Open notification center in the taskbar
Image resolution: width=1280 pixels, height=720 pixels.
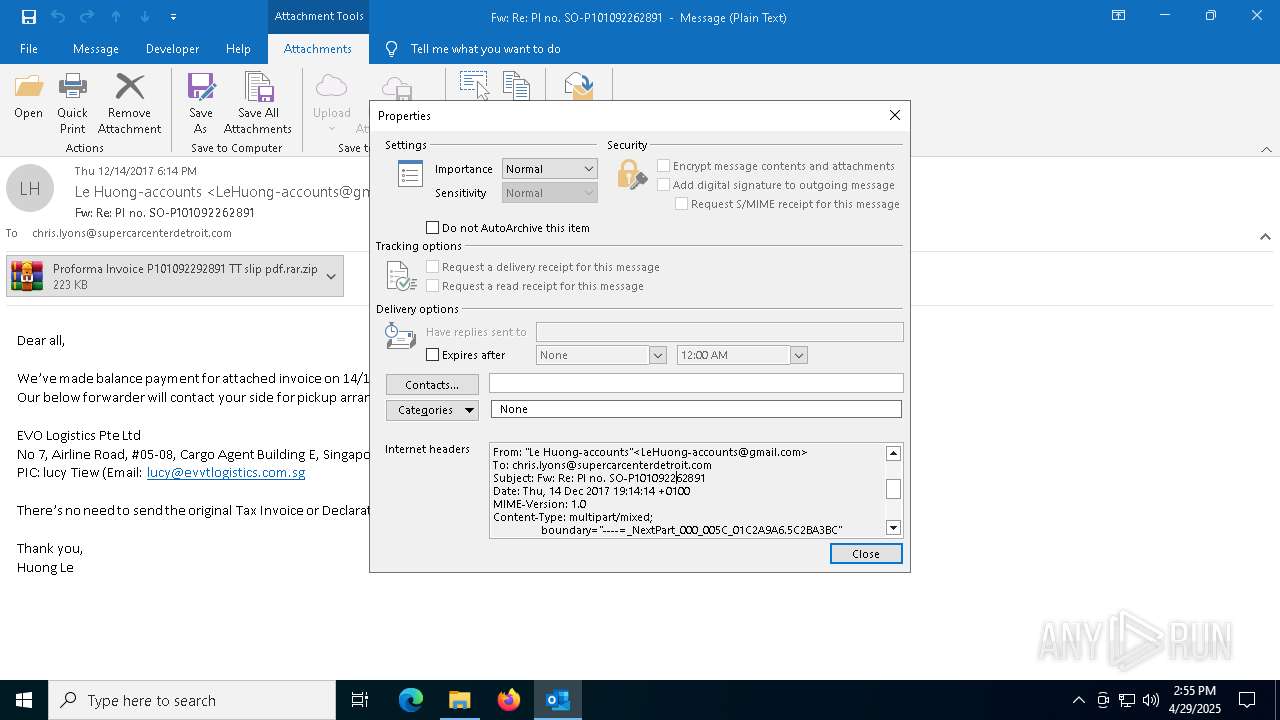pos(1247,700)
